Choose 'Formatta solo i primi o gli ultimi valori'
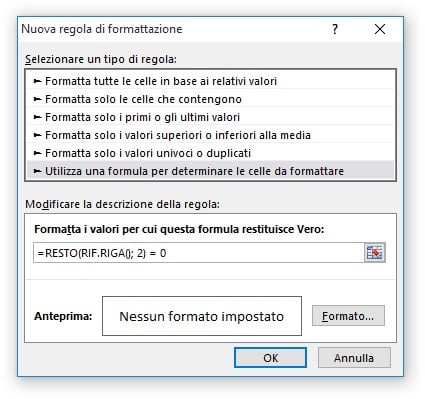This screenshot has height=399, width=425. pos(210,117)
